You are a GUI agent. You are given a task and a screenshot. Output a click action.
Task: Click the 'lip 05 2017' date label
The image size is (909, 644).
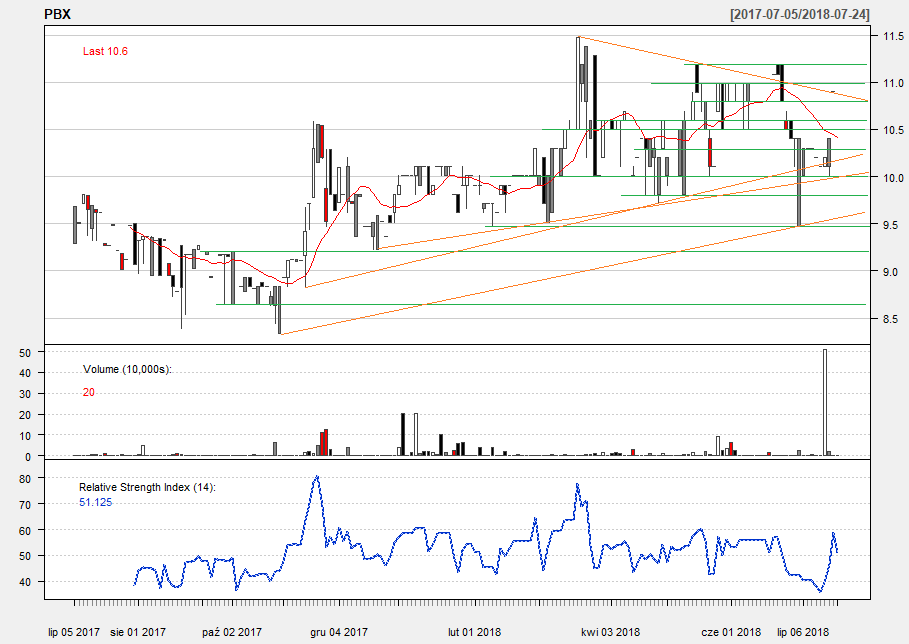pyautogui.click(x=74, y=632)
